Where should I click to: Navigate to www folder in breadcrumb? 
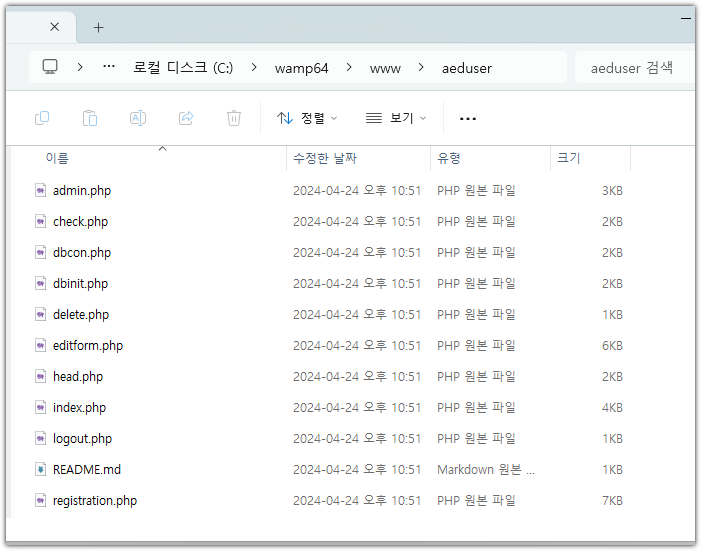(385, 68)
